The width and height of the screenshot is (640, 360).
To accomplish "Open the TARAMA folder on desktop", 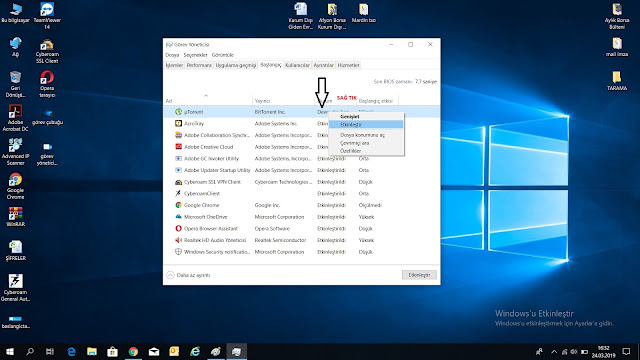I will 617,80.
